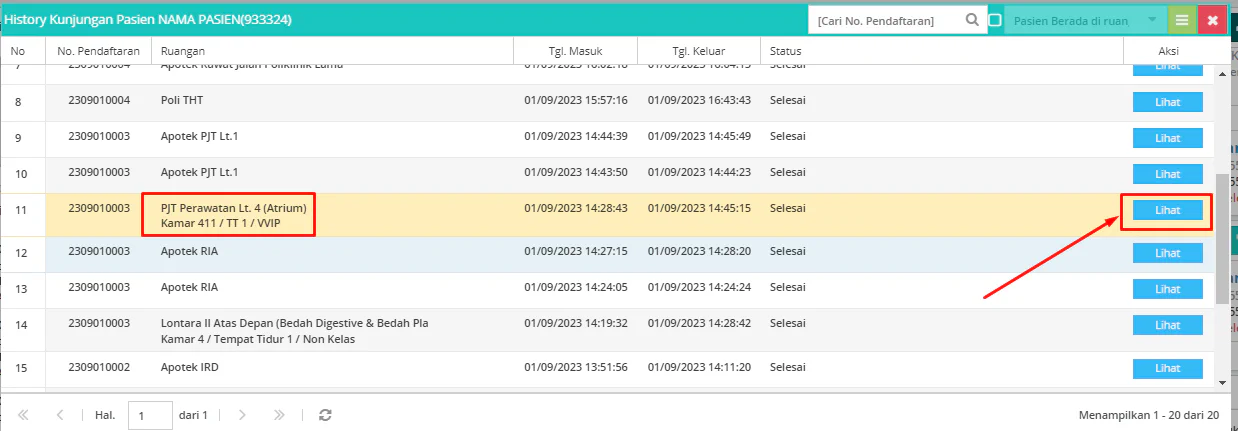Go to the next page arrow

point(242,414)
